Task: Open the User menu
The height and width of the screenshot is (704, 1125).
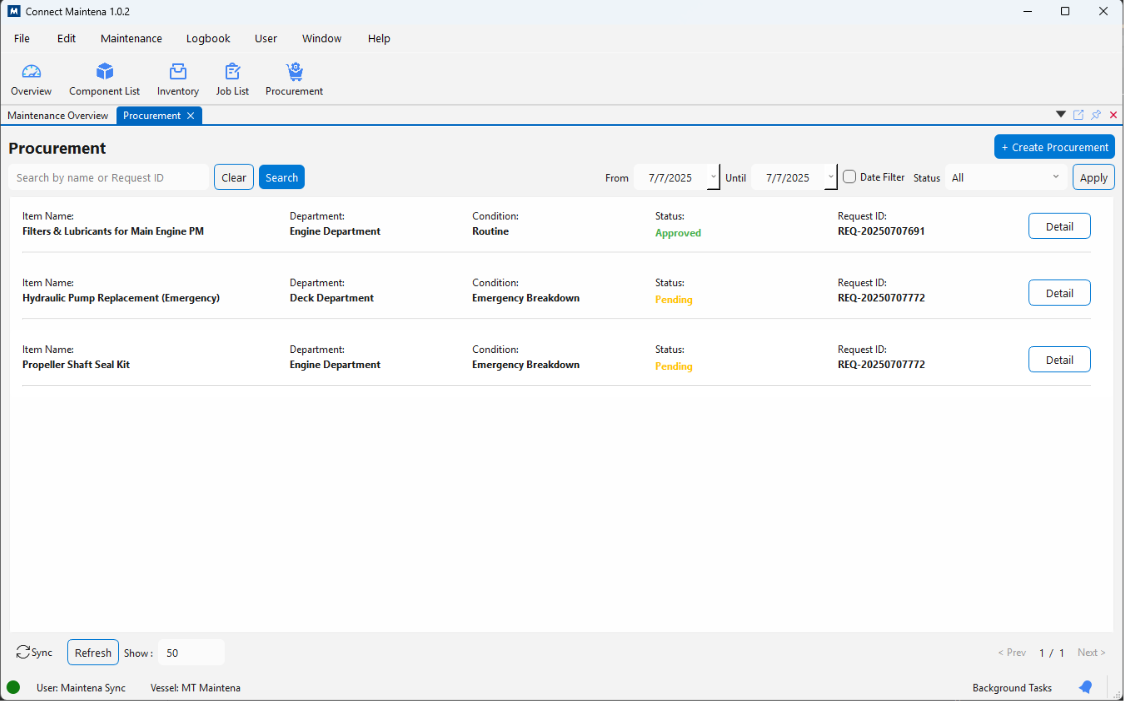Action: click(x=265, y=39)
